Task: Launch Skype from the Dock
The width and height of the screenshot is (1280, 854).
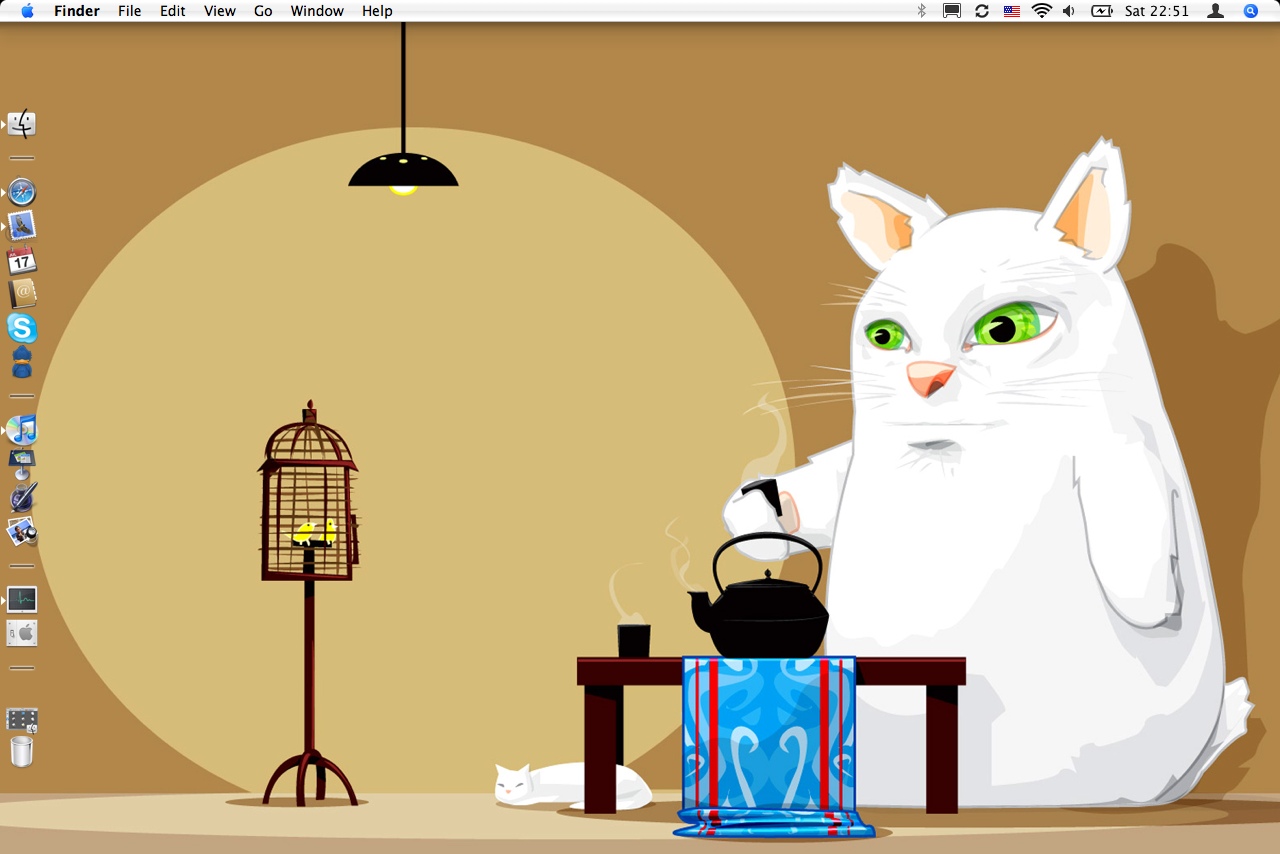Action: pos(22,328)
